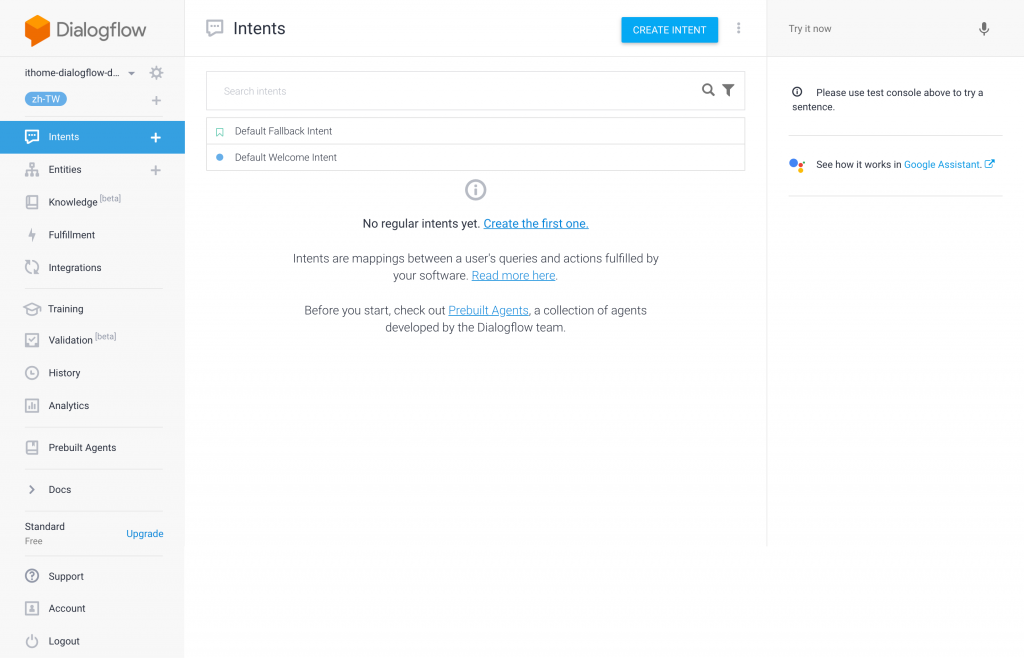Click the Welcome Intent blue dot
1024x658 pixels.
[x=219, y=157]
